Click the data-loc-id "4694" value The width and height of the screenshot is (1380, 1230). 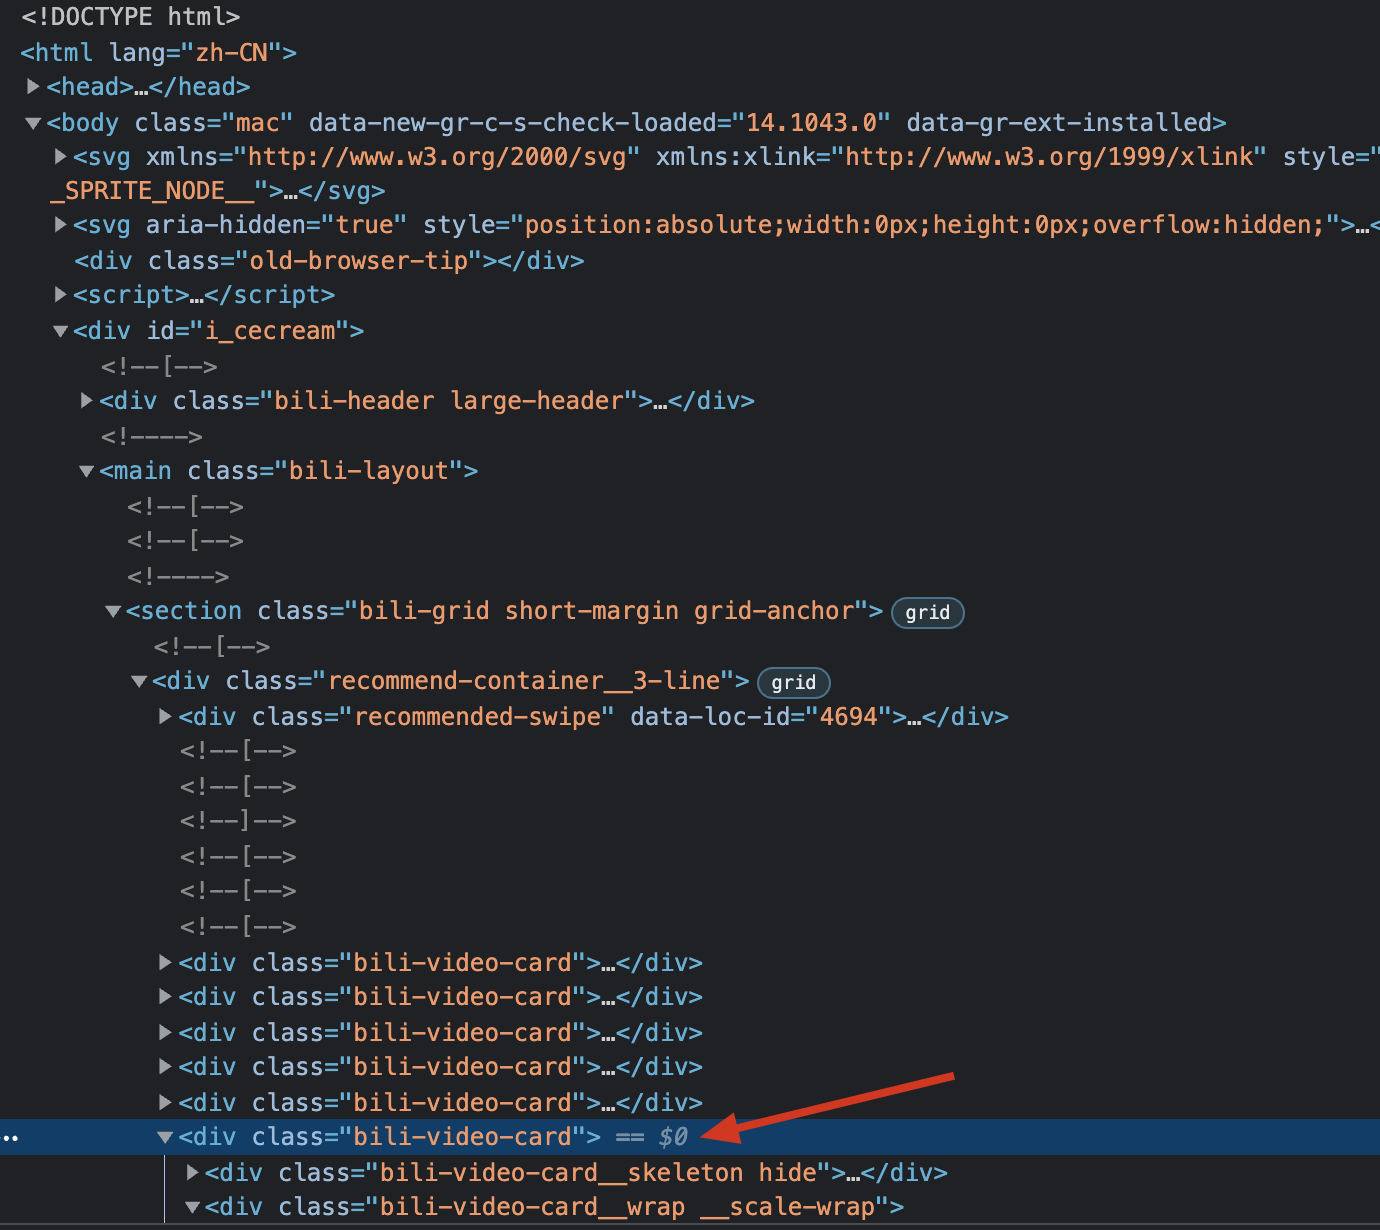[849, 717]
